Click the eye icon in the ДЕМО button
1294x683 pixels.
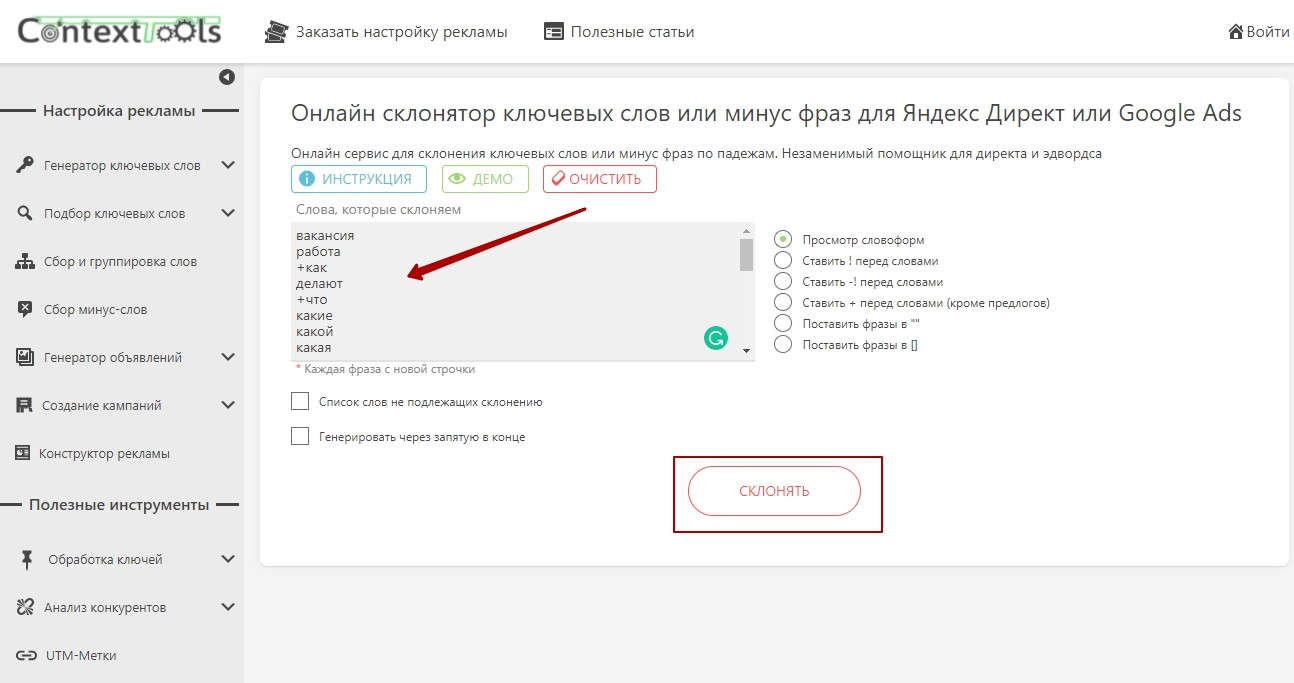point(458,179)
